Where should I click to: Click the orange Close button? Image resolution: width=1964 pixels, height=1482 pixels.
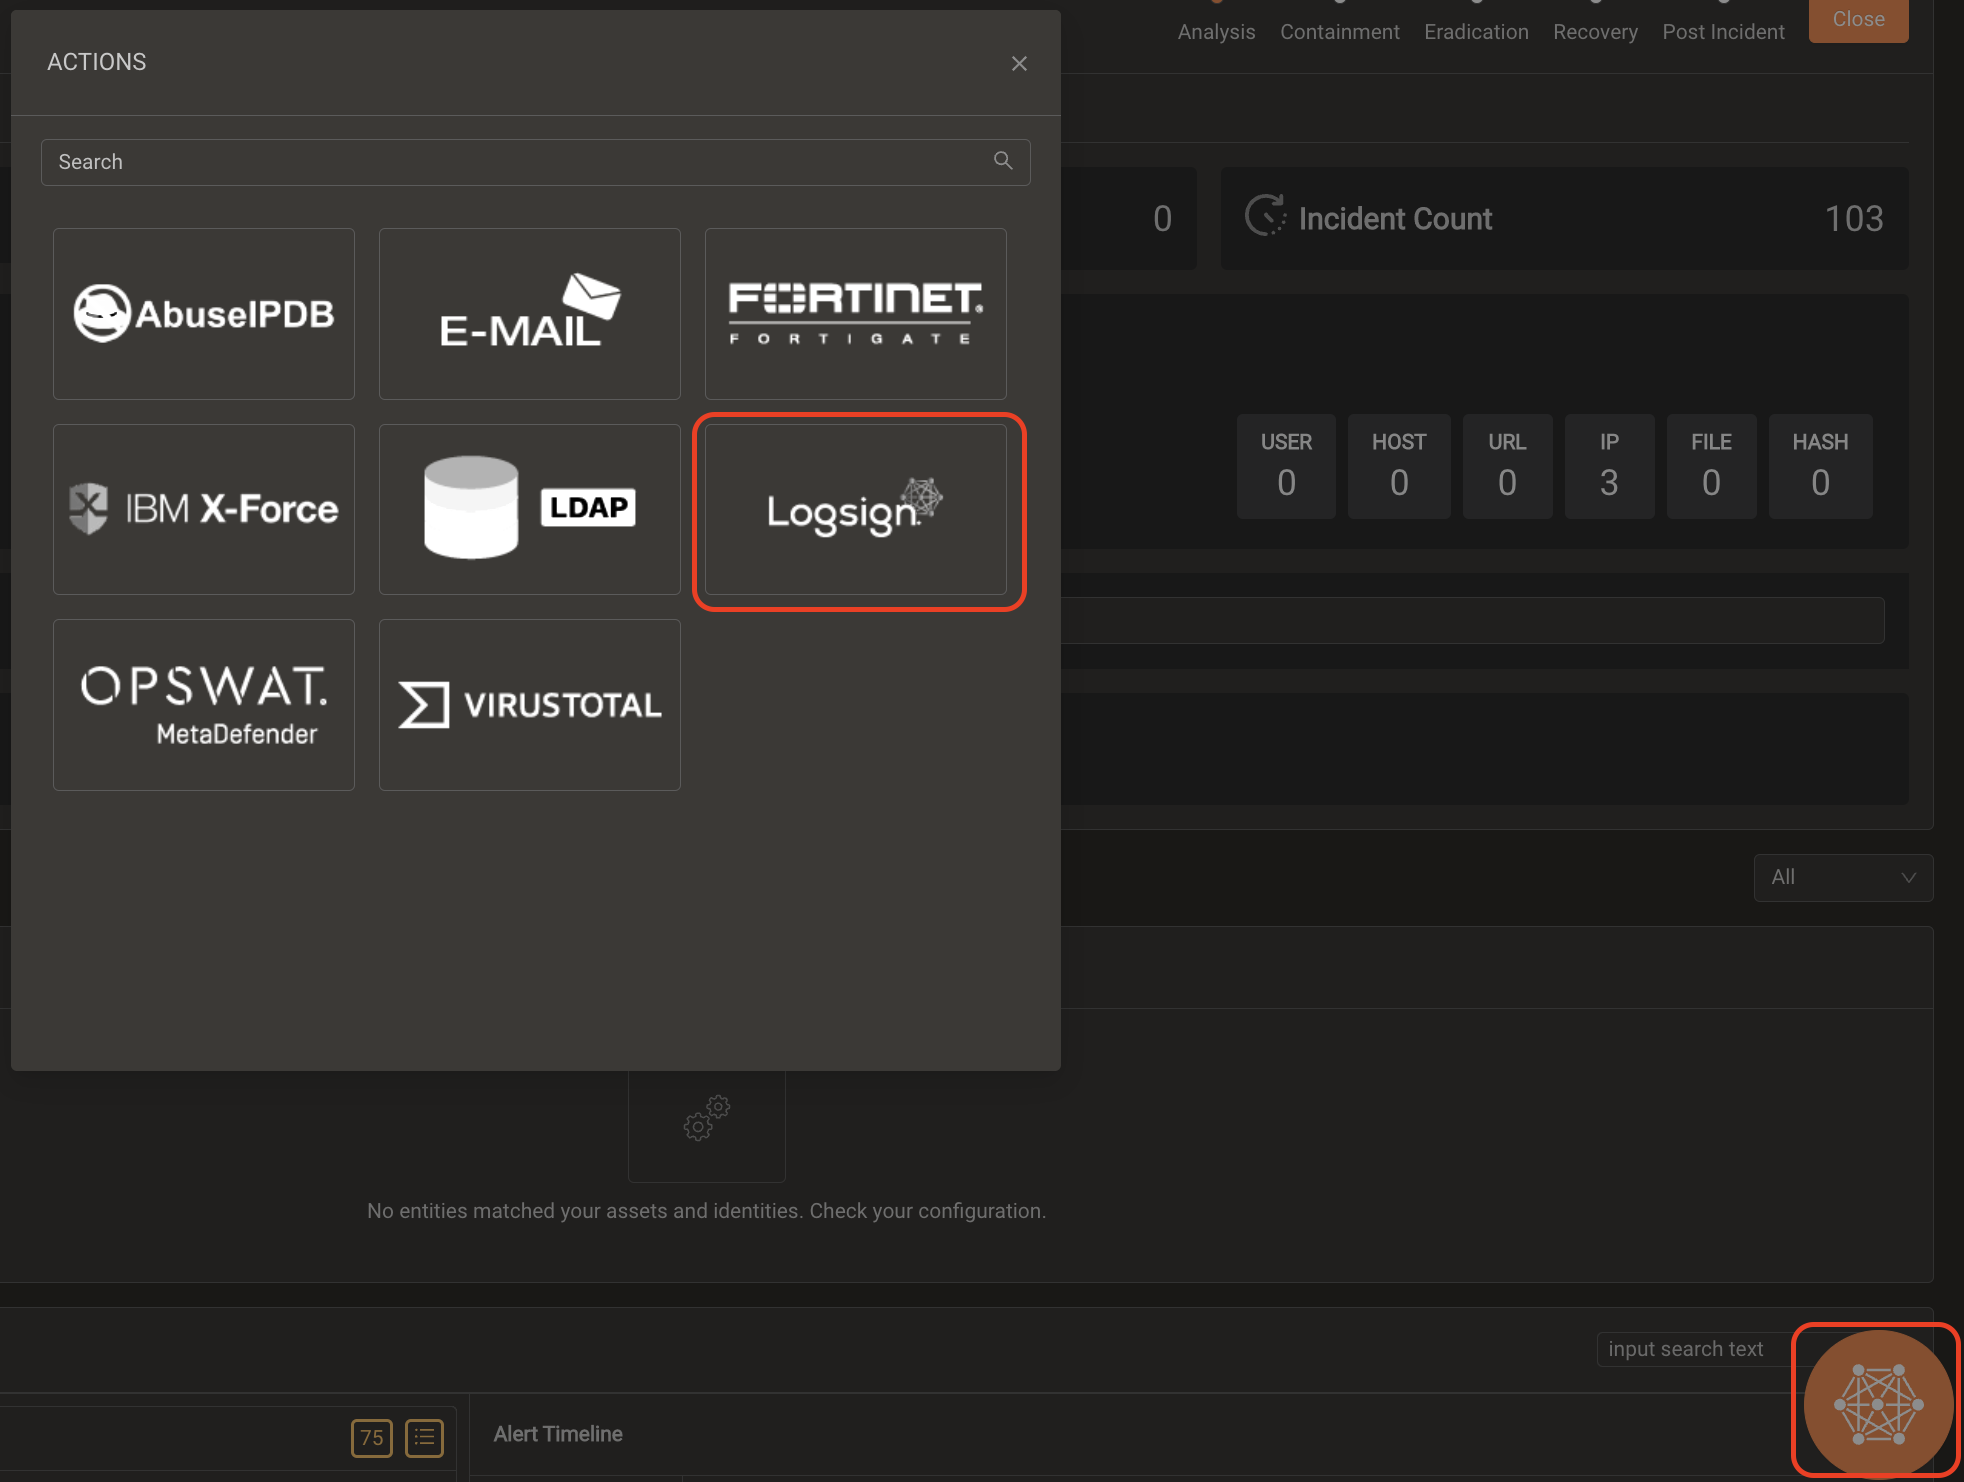click(1859, 20)
